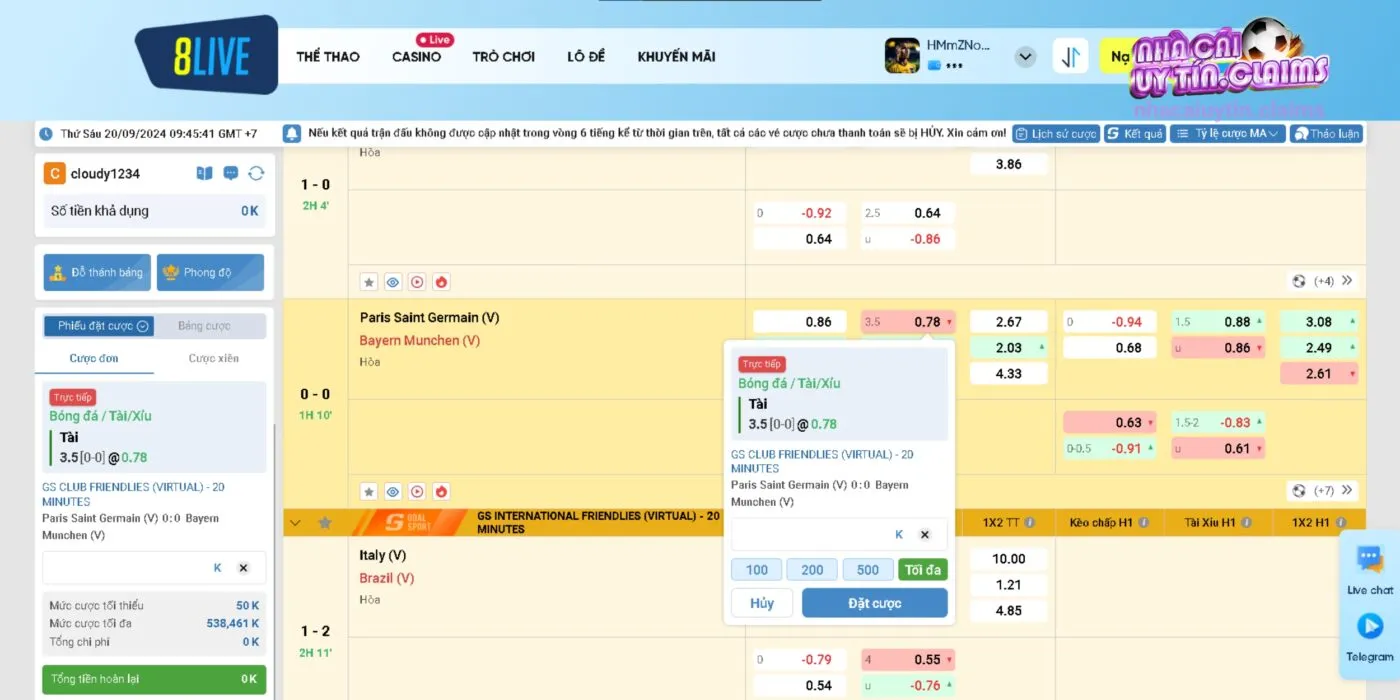Click the flame icon under the PSG match

coord(442,491)
